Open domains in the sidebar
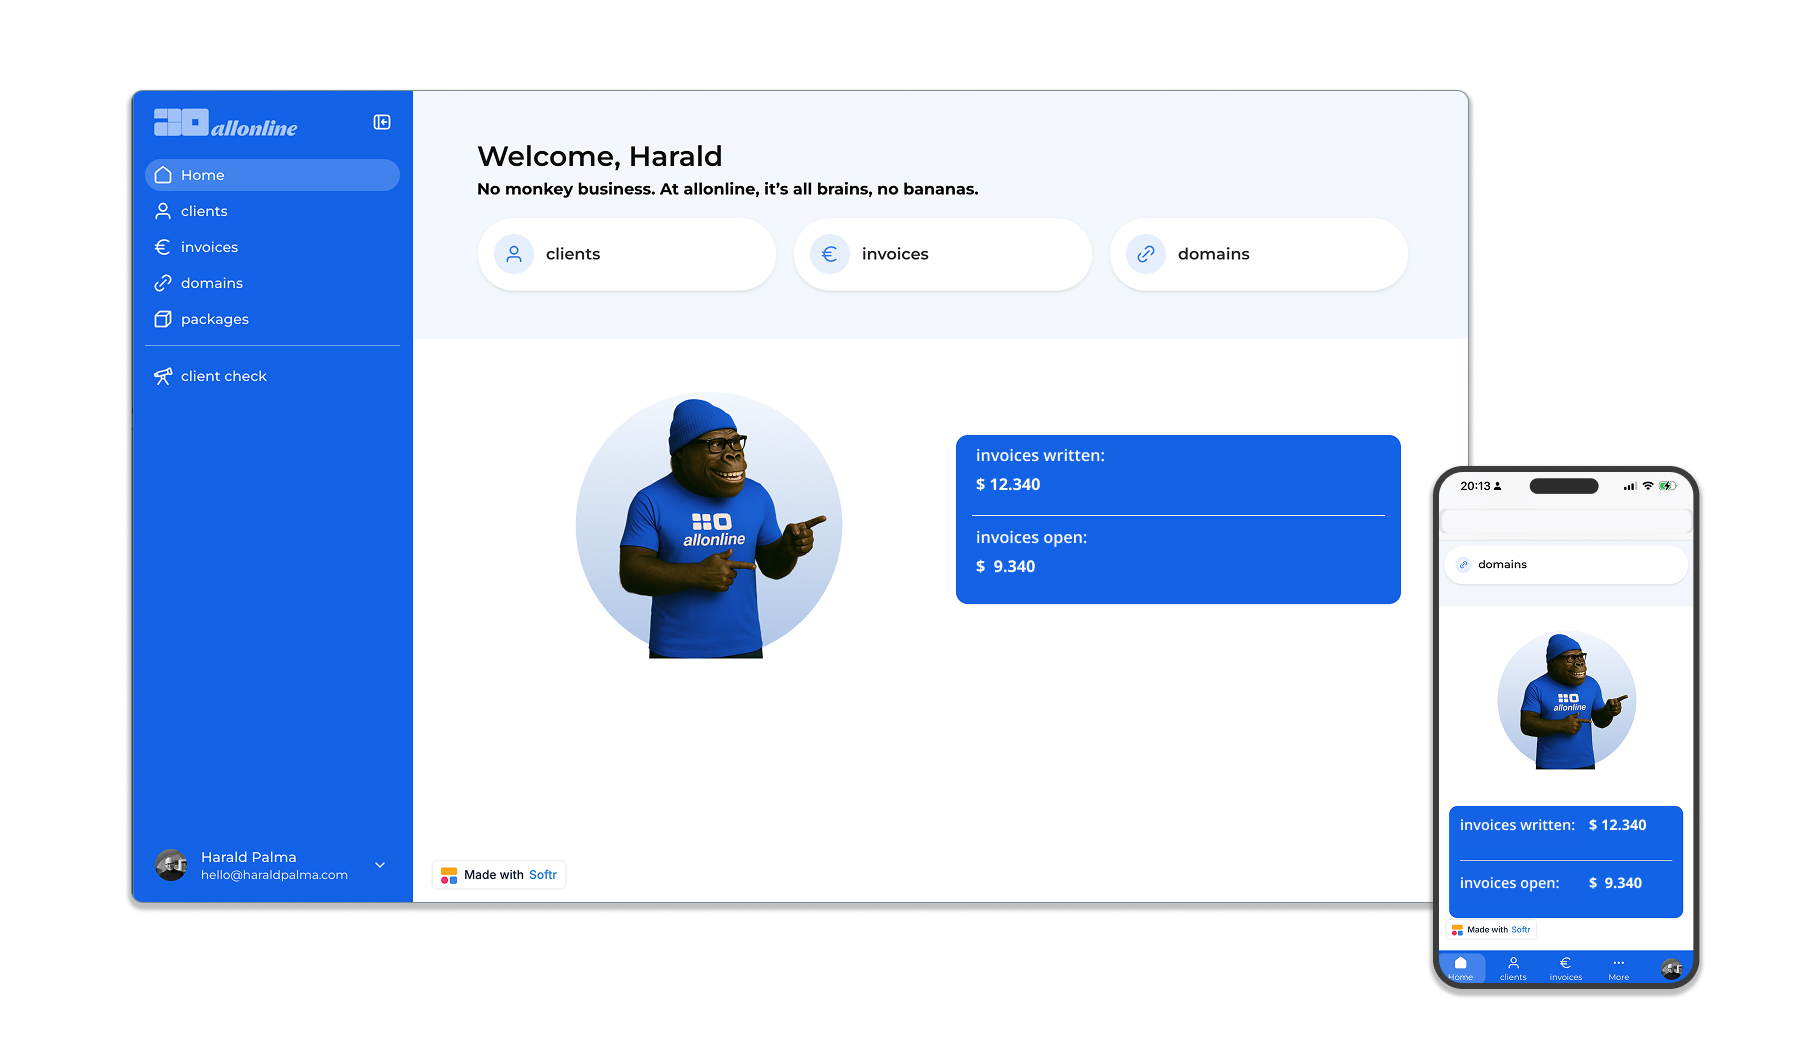Image resolution: width=1799 pixels, height=1063 pixels. 272,283
